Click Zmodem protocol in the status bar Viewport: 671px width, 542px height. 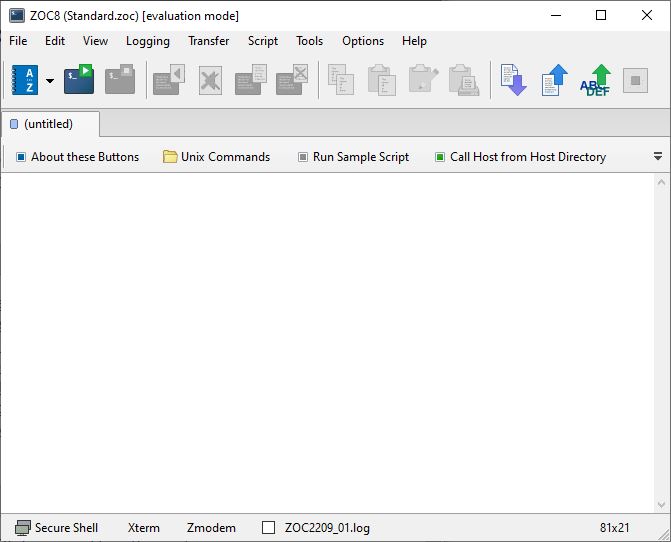click(211, 528)
